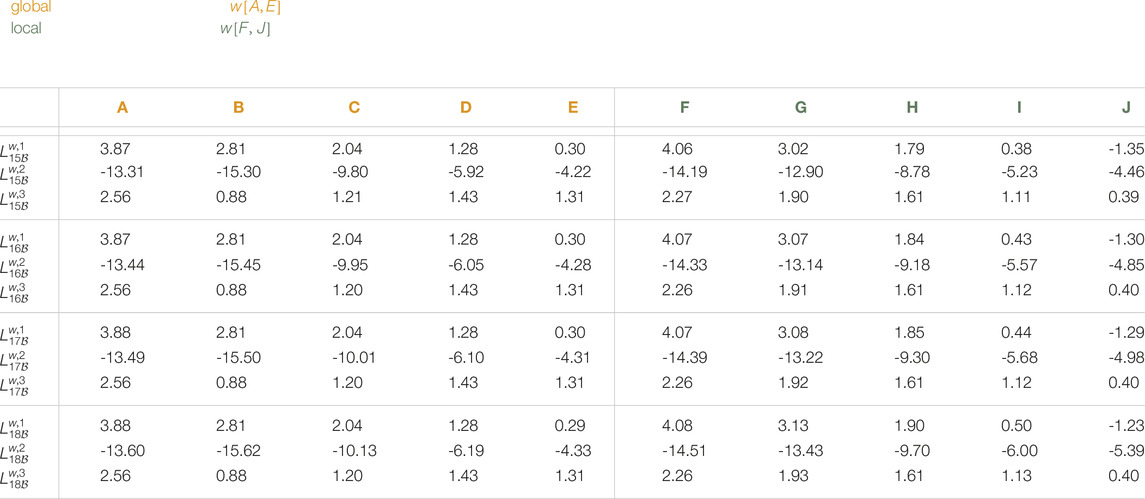Select the w[F, J] legend entry
Image resolution: width=1145 pixels, height=499 pixels.
[x=245, y=29]
